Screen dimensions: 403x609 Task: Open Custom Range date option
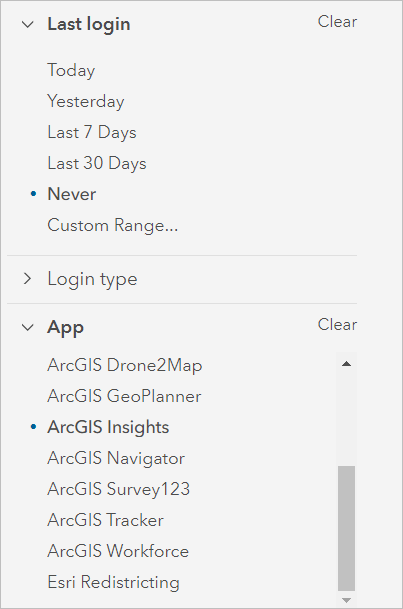[113, 226]
